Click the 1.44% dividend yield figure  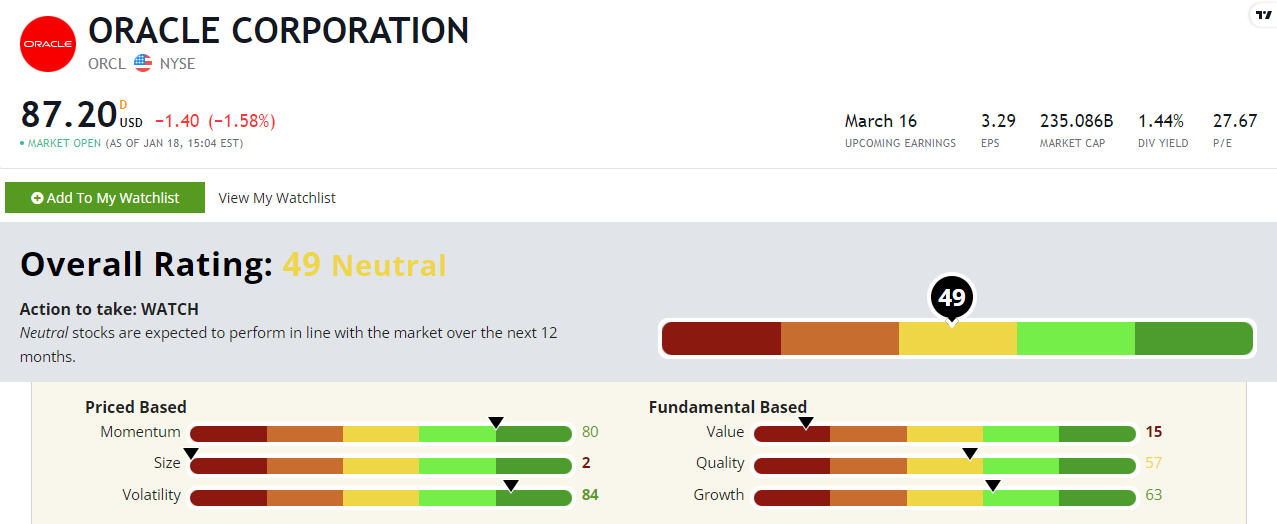(x=1160, y=121)
